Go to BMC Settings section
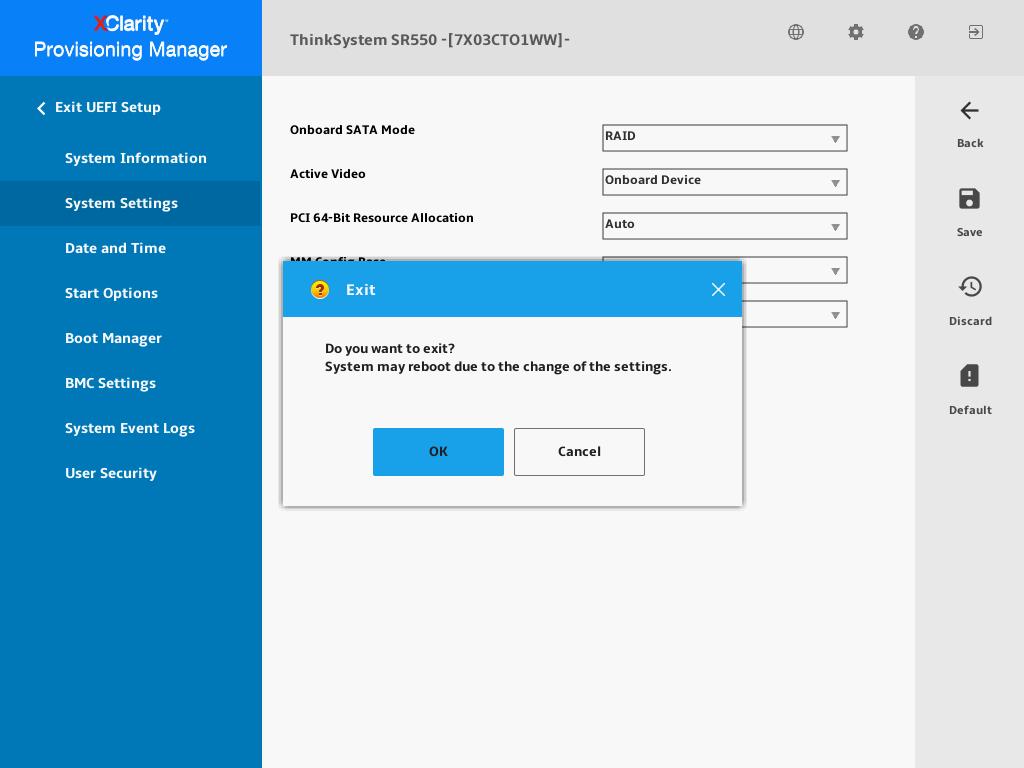 pyautogui.click(x=110, y=383)
